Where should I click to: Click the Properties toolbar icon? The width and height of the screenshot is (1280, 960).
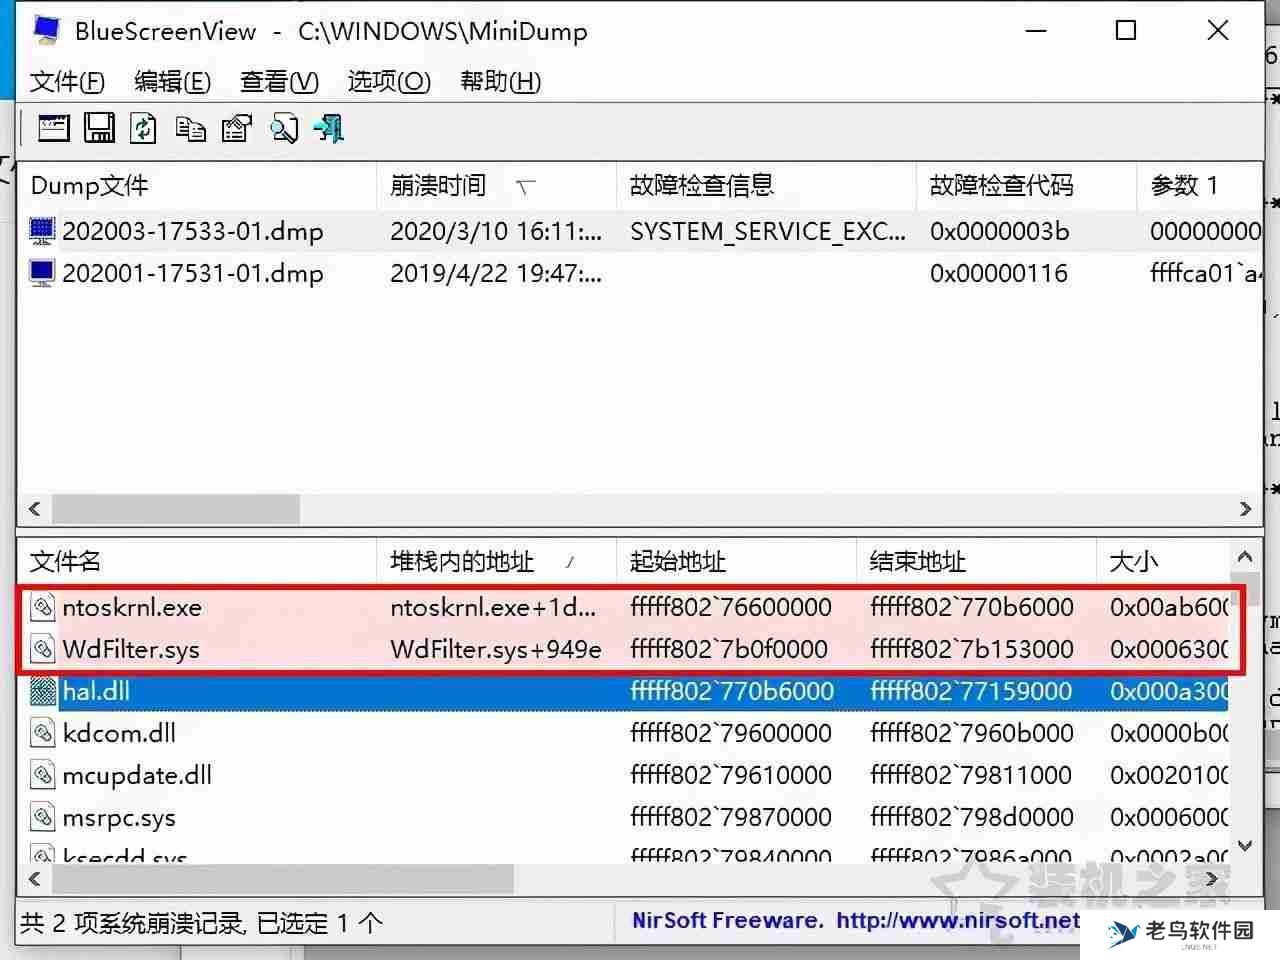tap(237, 128)
